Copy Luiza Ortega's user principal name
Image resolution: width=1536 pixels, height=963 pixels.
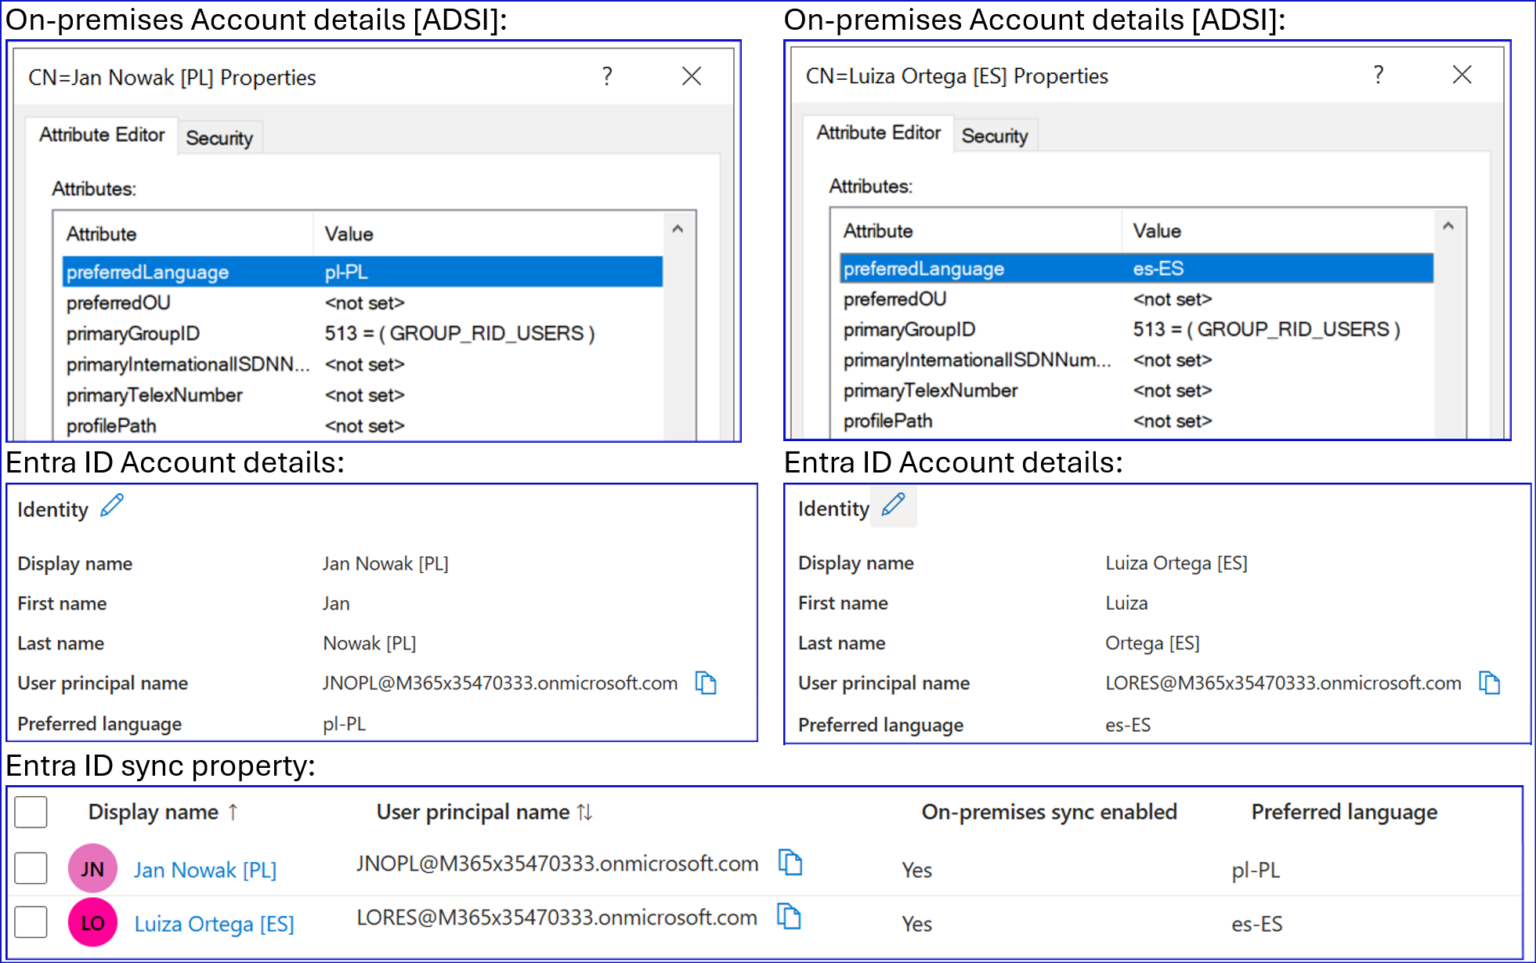1489,683
